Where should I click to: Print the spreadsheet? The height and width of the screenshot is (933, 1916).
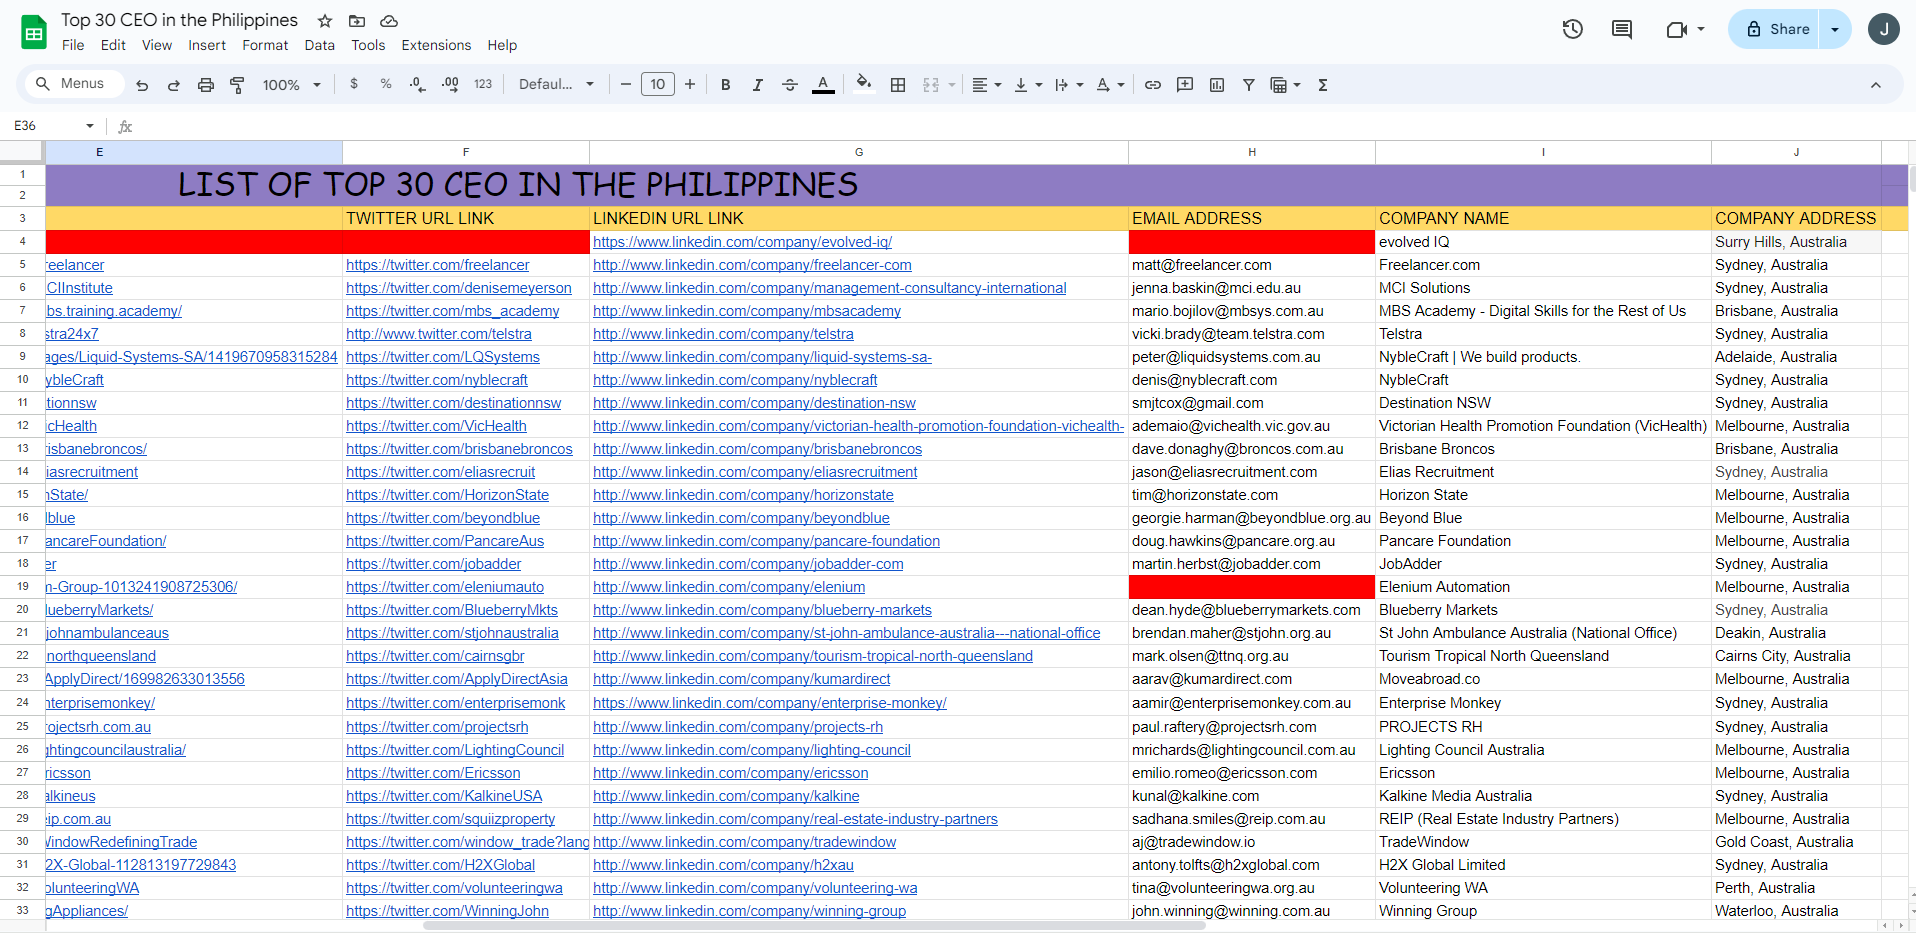coord(206,85)
